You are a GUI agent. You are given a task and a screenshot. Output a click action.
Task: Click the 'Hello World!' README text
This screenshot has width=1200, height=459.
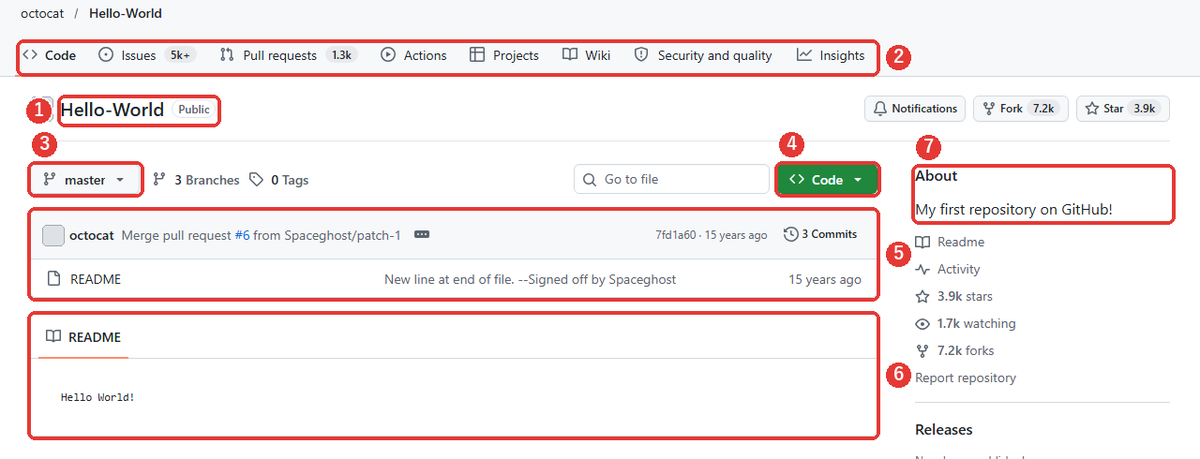coord(98,398)
